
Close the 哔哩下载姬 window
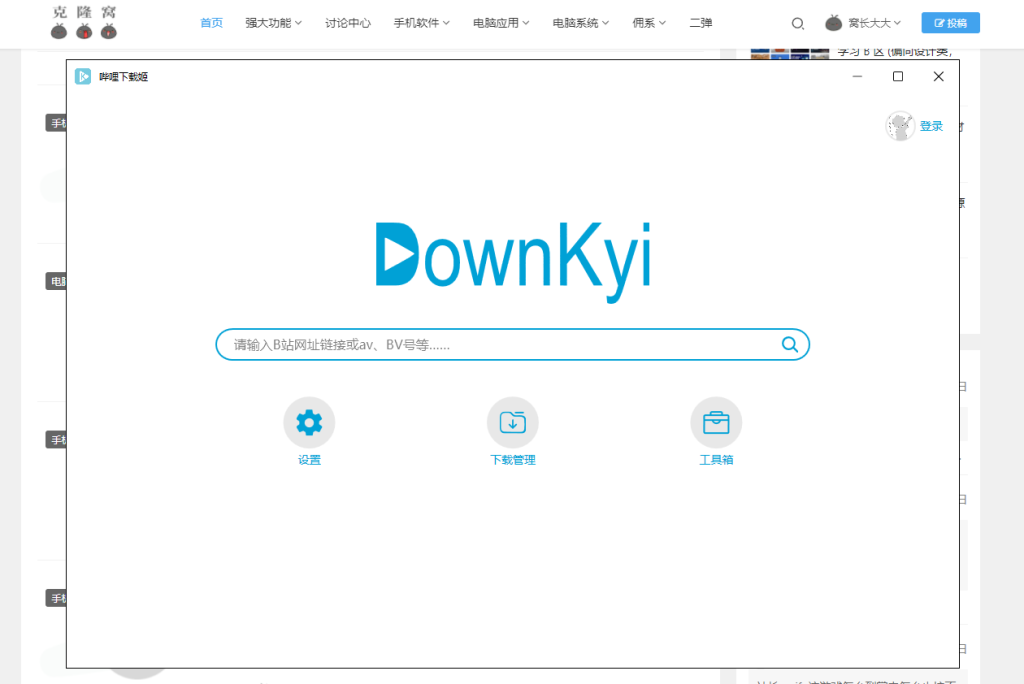click(938, 76)
